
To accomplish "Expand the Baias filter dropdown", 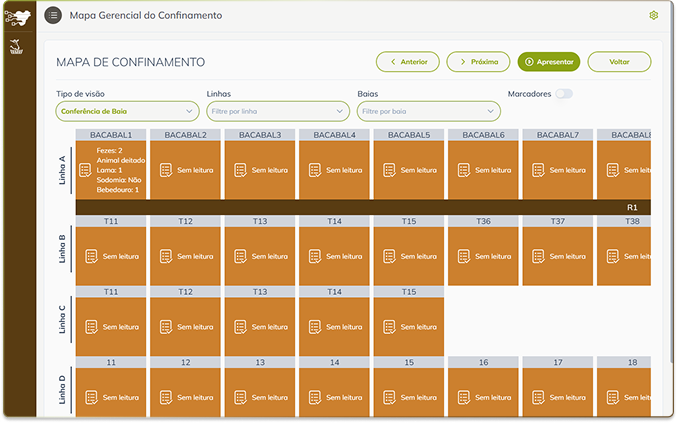I will click(x=429, y=111).
